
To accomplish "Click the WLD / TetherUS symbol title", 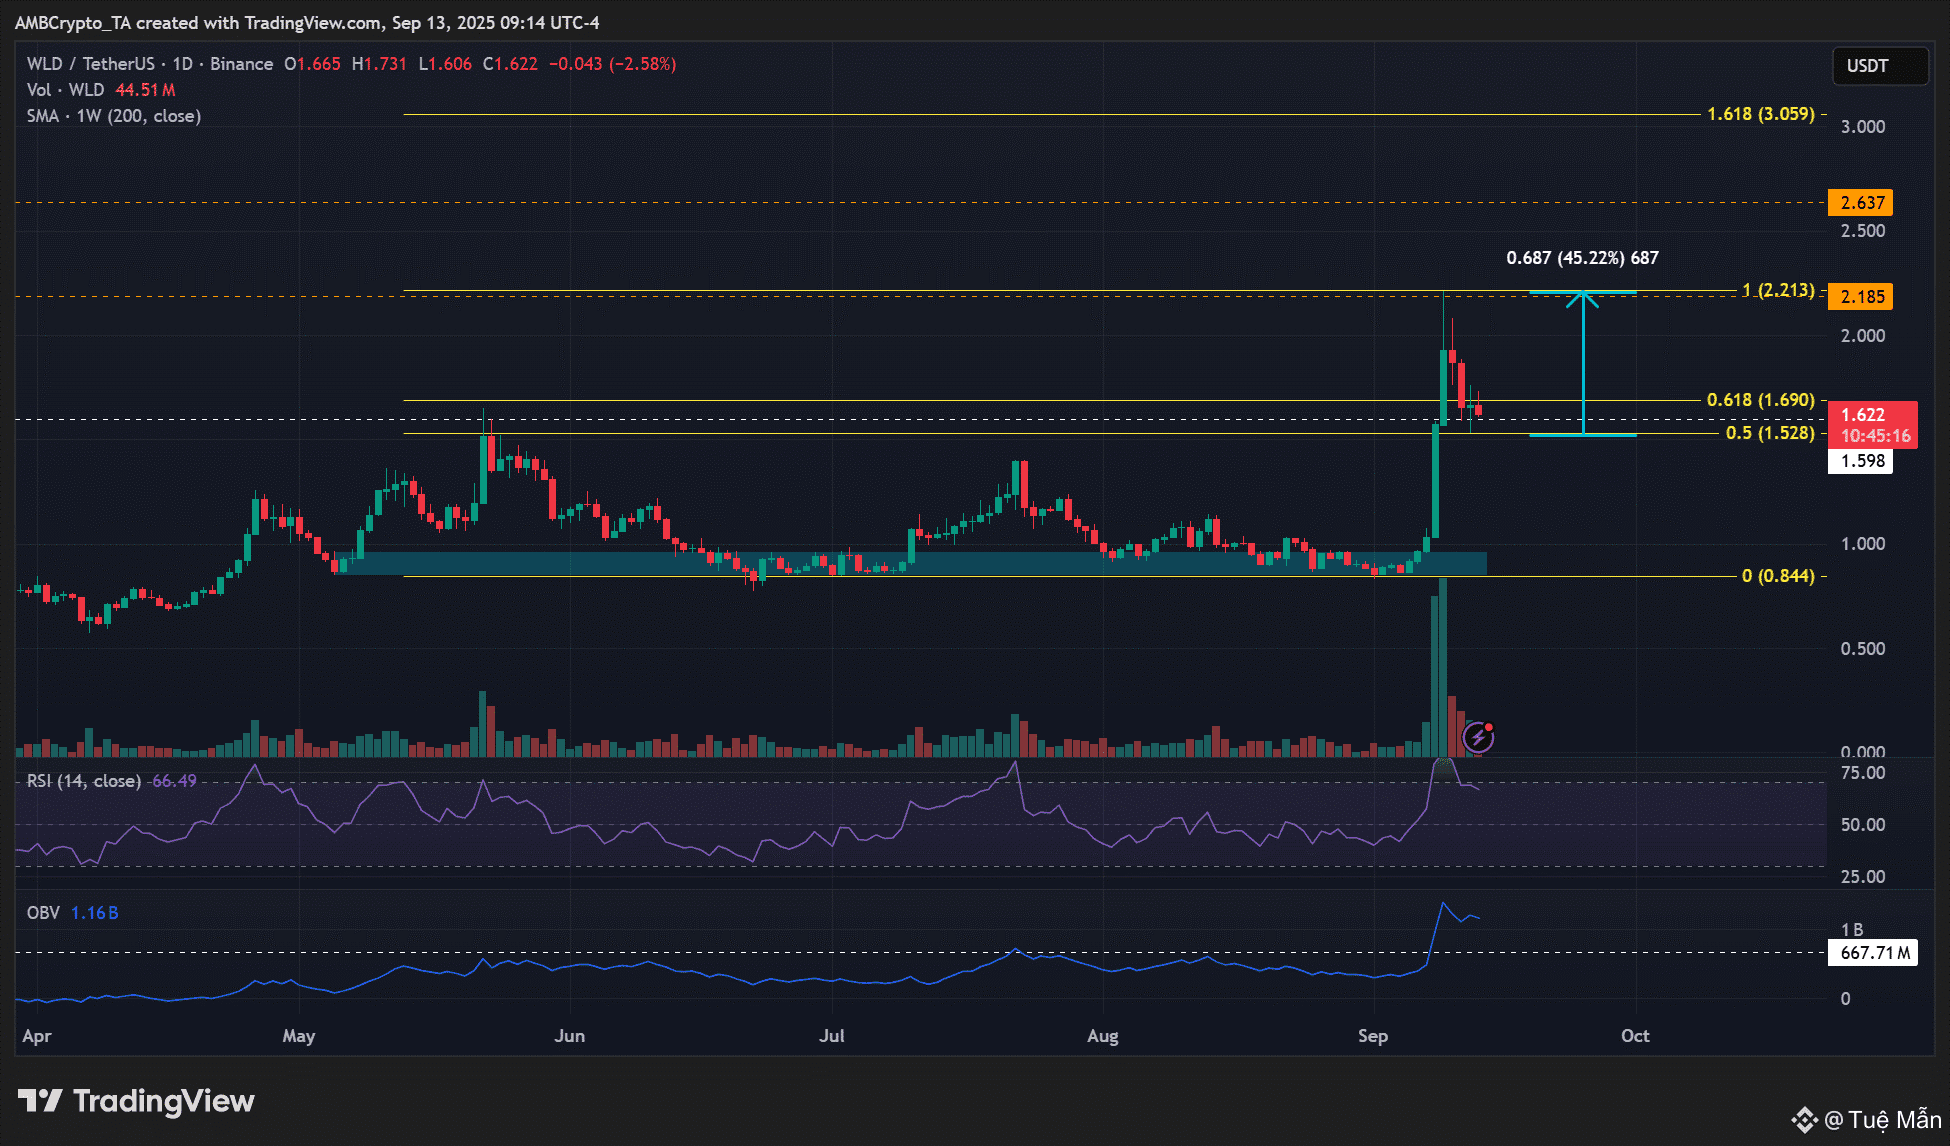I will [91, 64].
